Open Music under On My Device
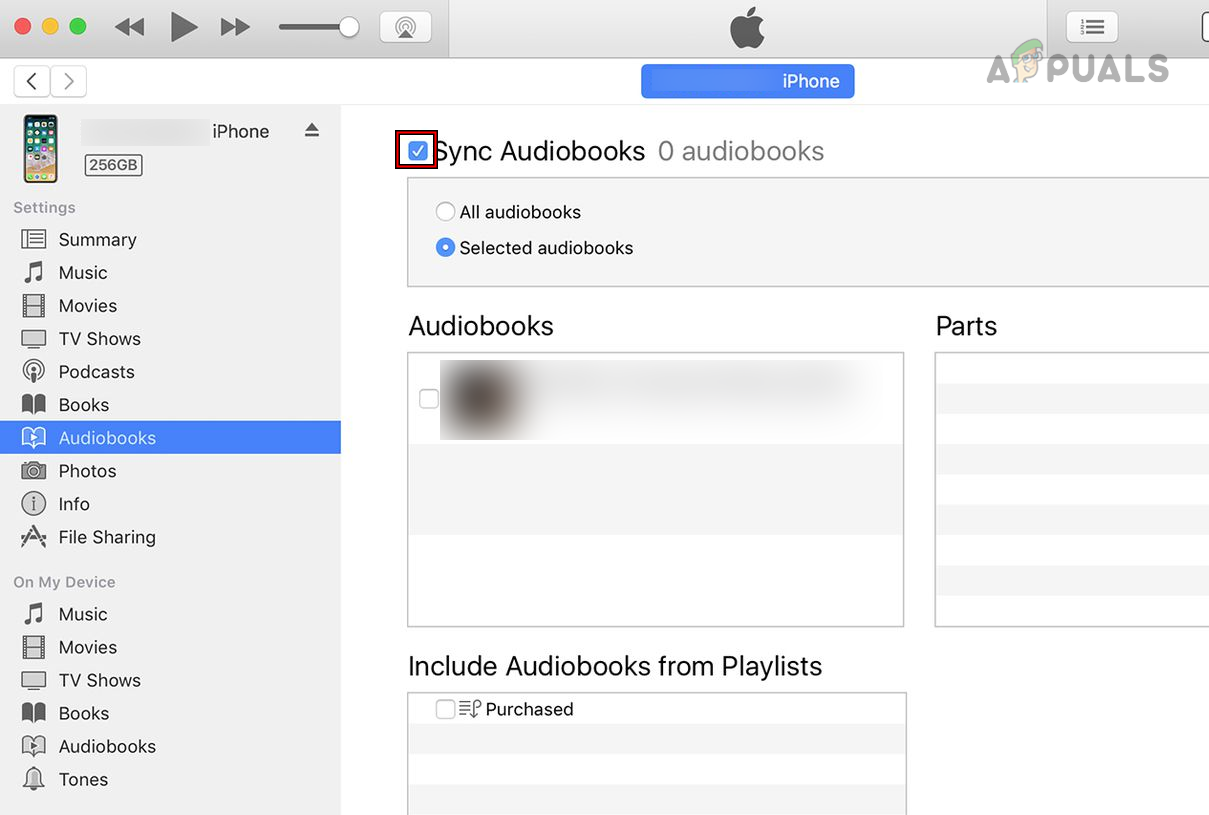This screenshot has height=815, width=1209. 84,613
